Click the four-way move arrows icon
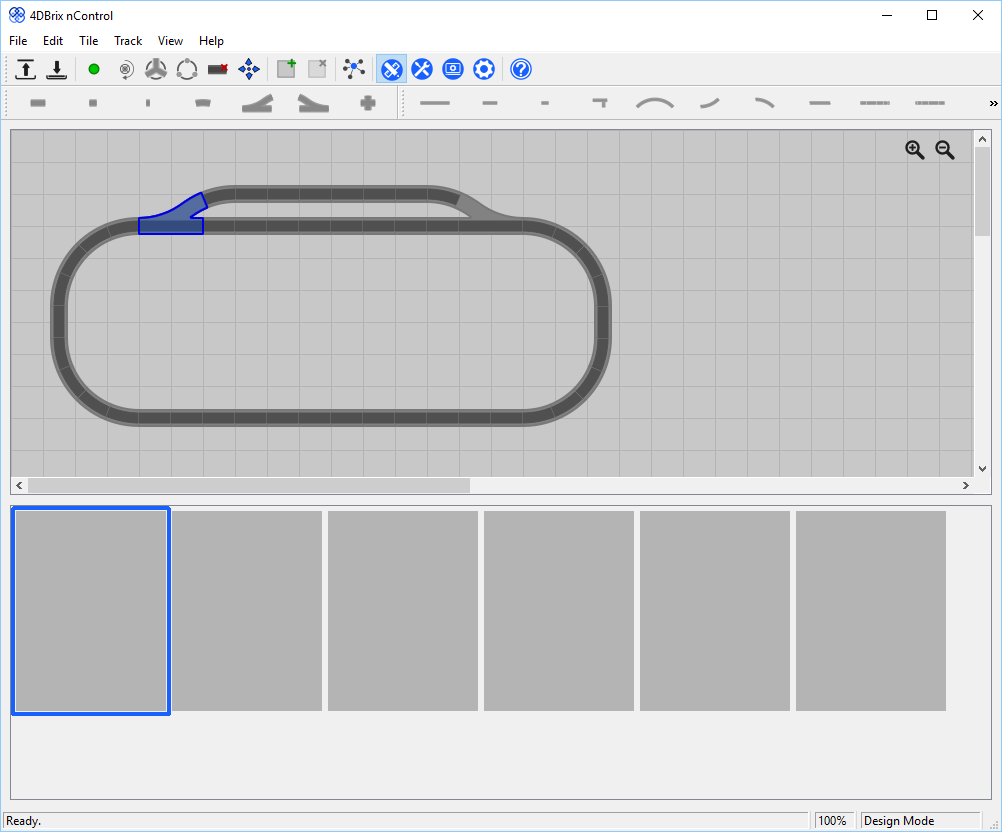This screenshot has width=1002, height=832. (x=249, y=69)
